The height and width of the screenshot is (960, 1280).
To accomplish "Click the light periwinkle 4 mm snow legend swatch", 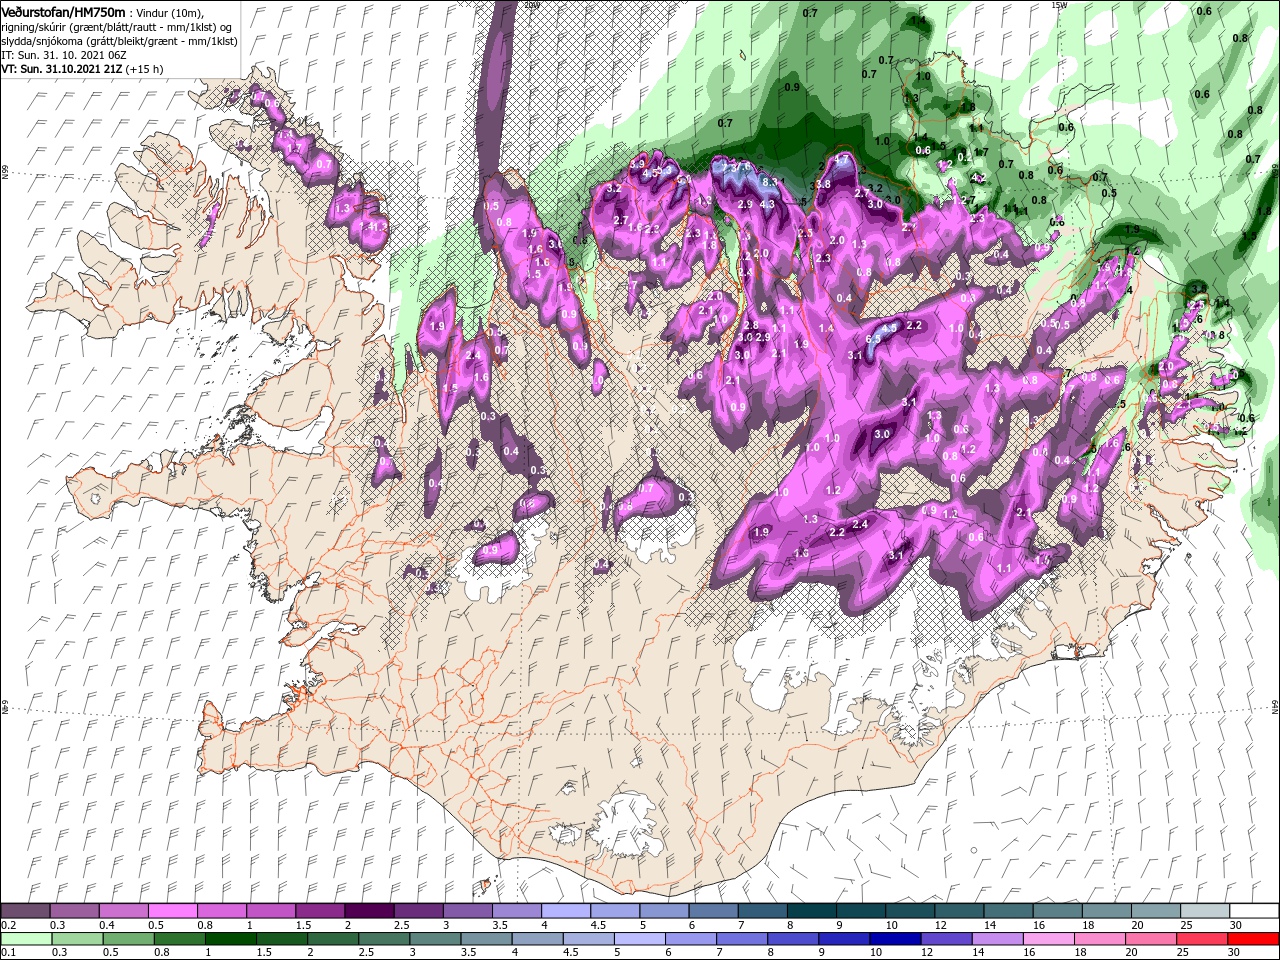I will (566, 910).
